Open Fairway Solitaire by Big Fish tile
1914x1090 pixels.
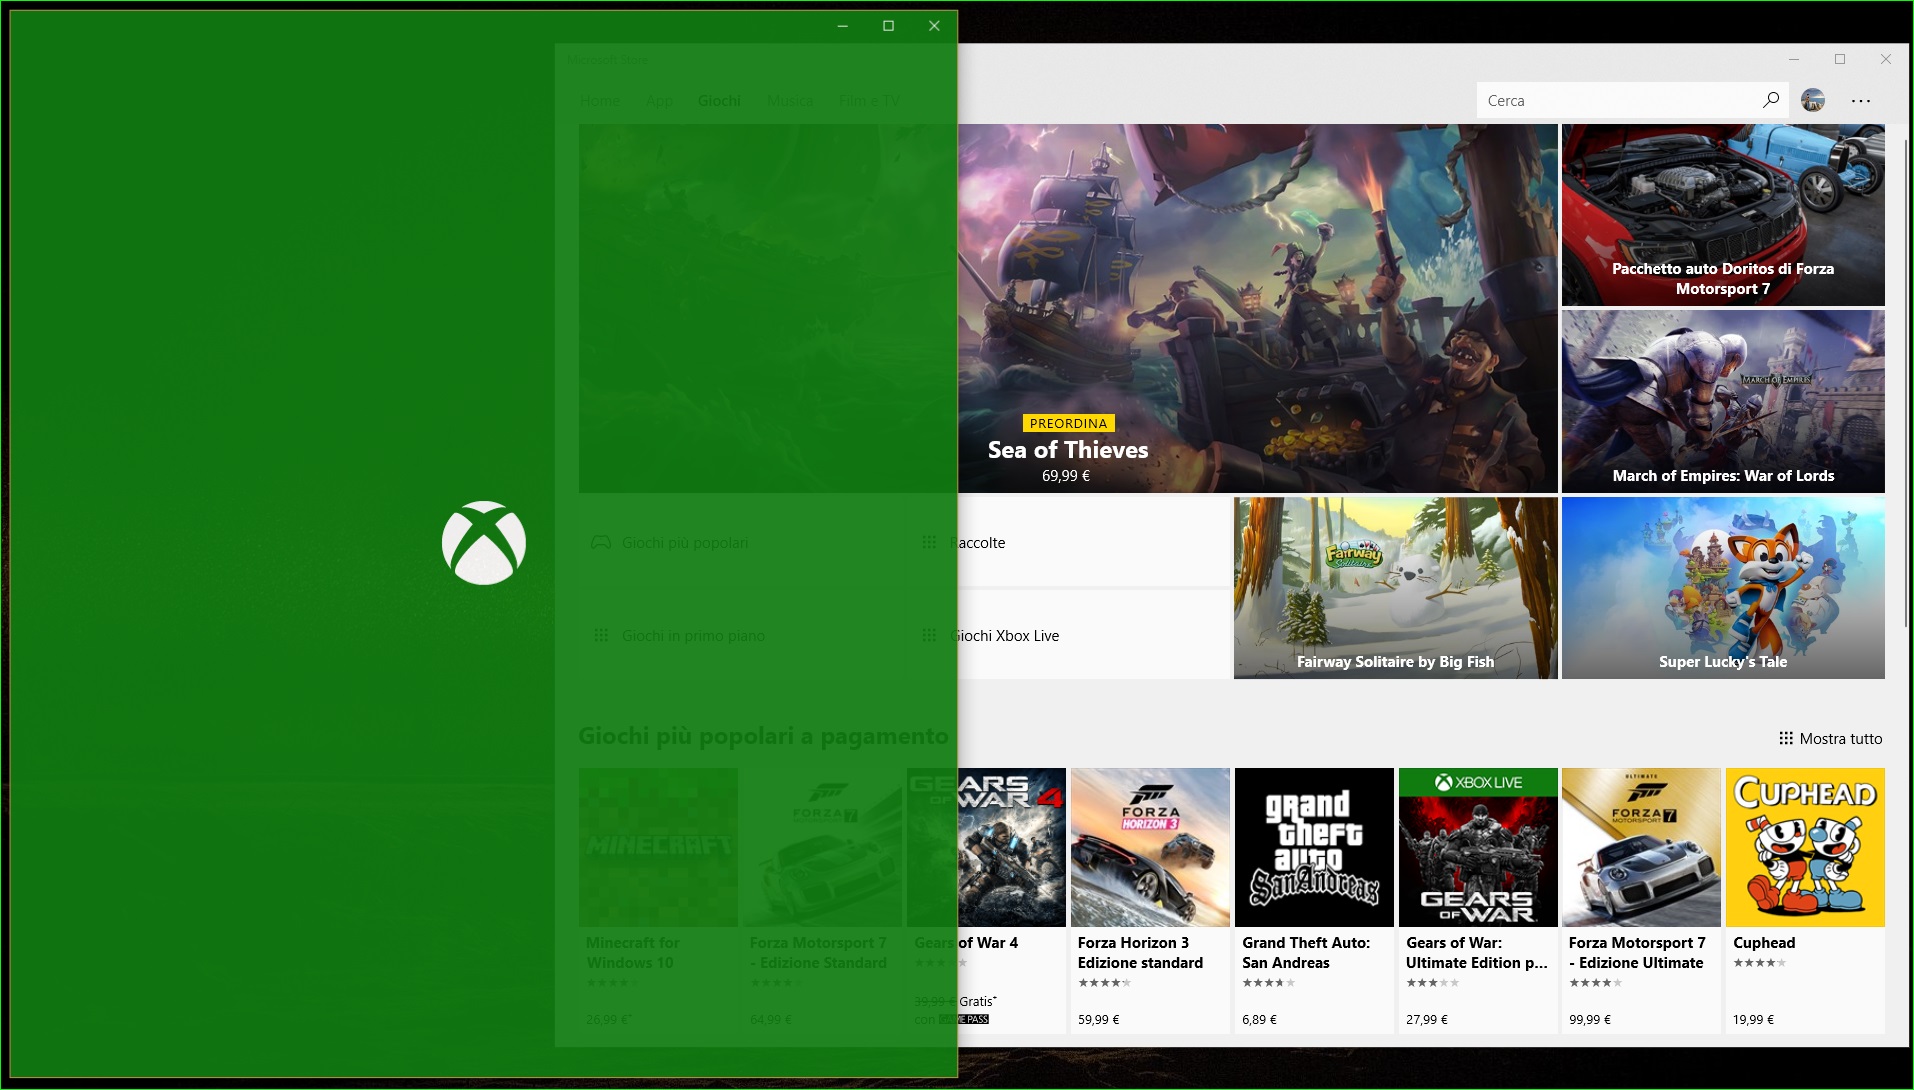pos(1395,588)
